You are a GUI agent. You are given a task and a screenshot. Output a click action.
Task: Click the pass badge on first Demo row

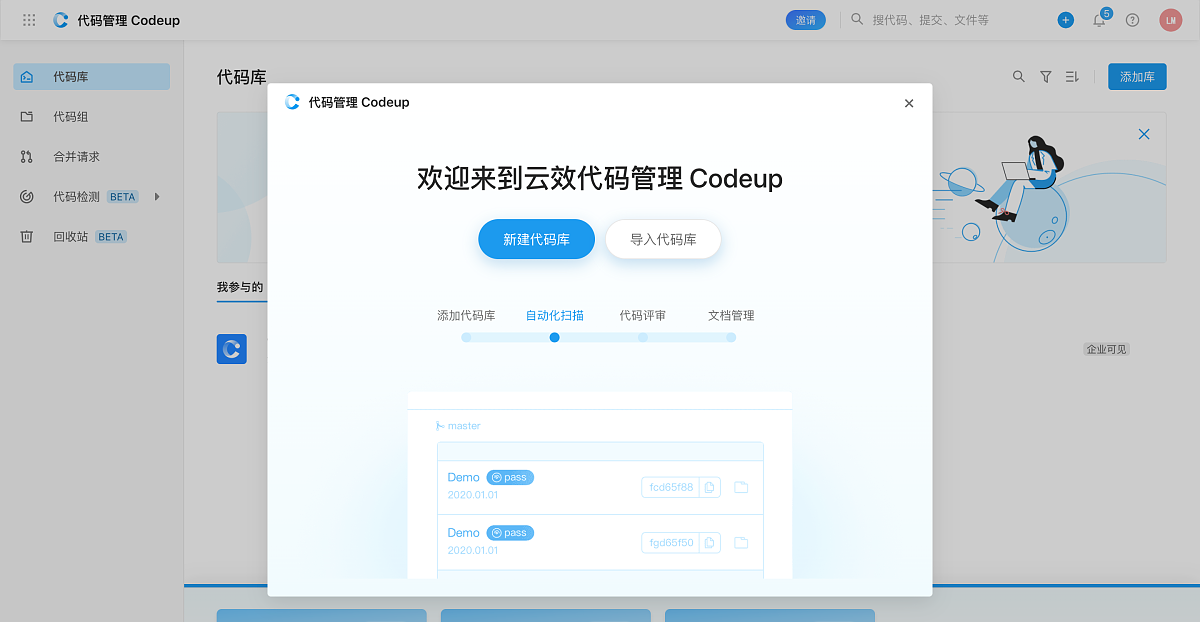[510, 477]
